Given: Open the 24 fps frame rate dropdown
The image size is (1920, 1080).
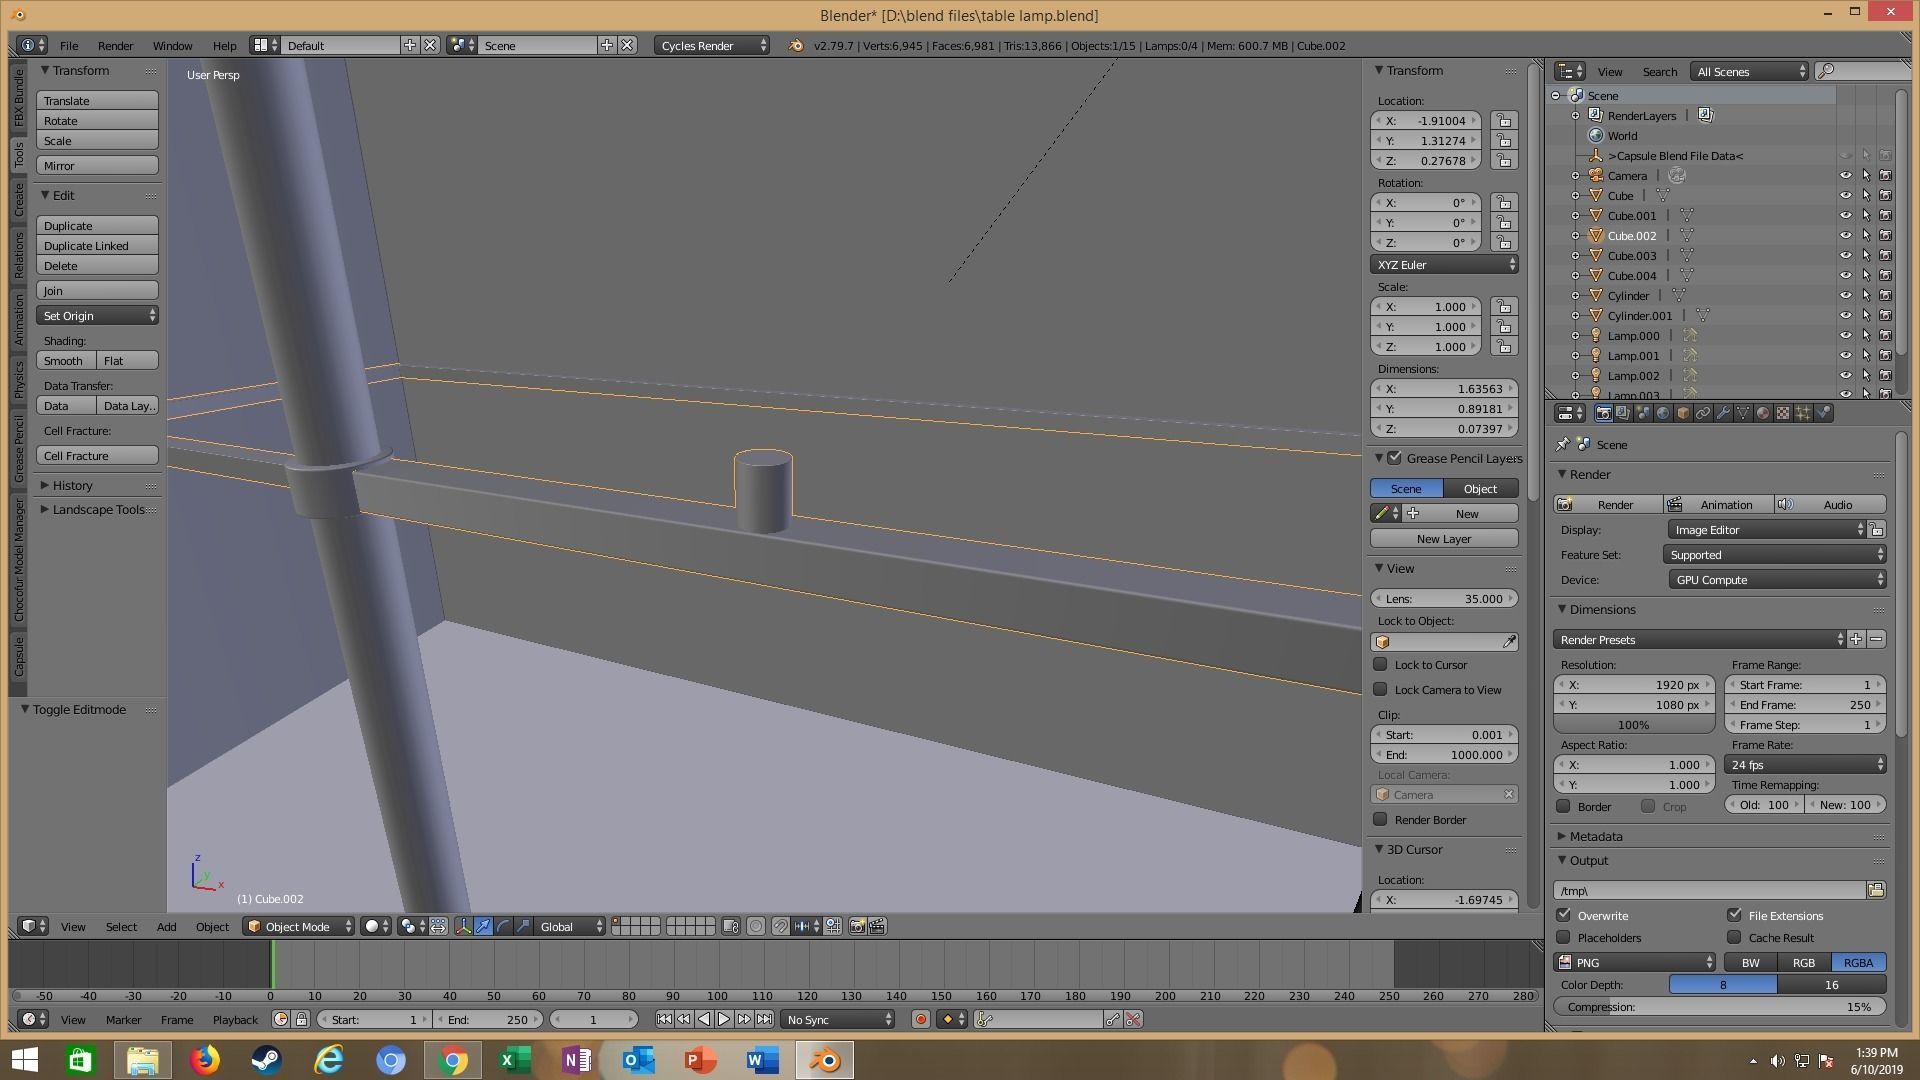Looking at the screenshot, I should (1805, 765).
